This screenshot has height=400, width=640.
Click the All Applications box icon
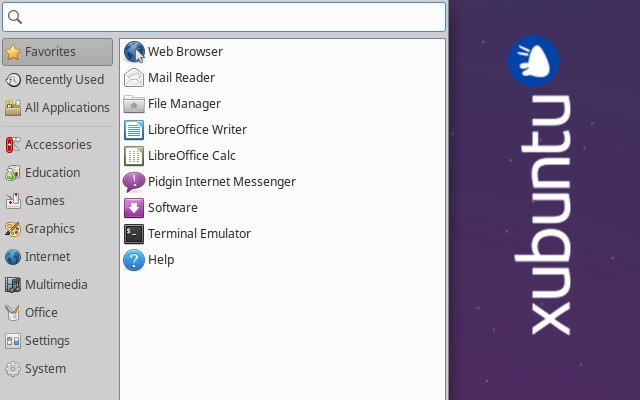[13, 108]
